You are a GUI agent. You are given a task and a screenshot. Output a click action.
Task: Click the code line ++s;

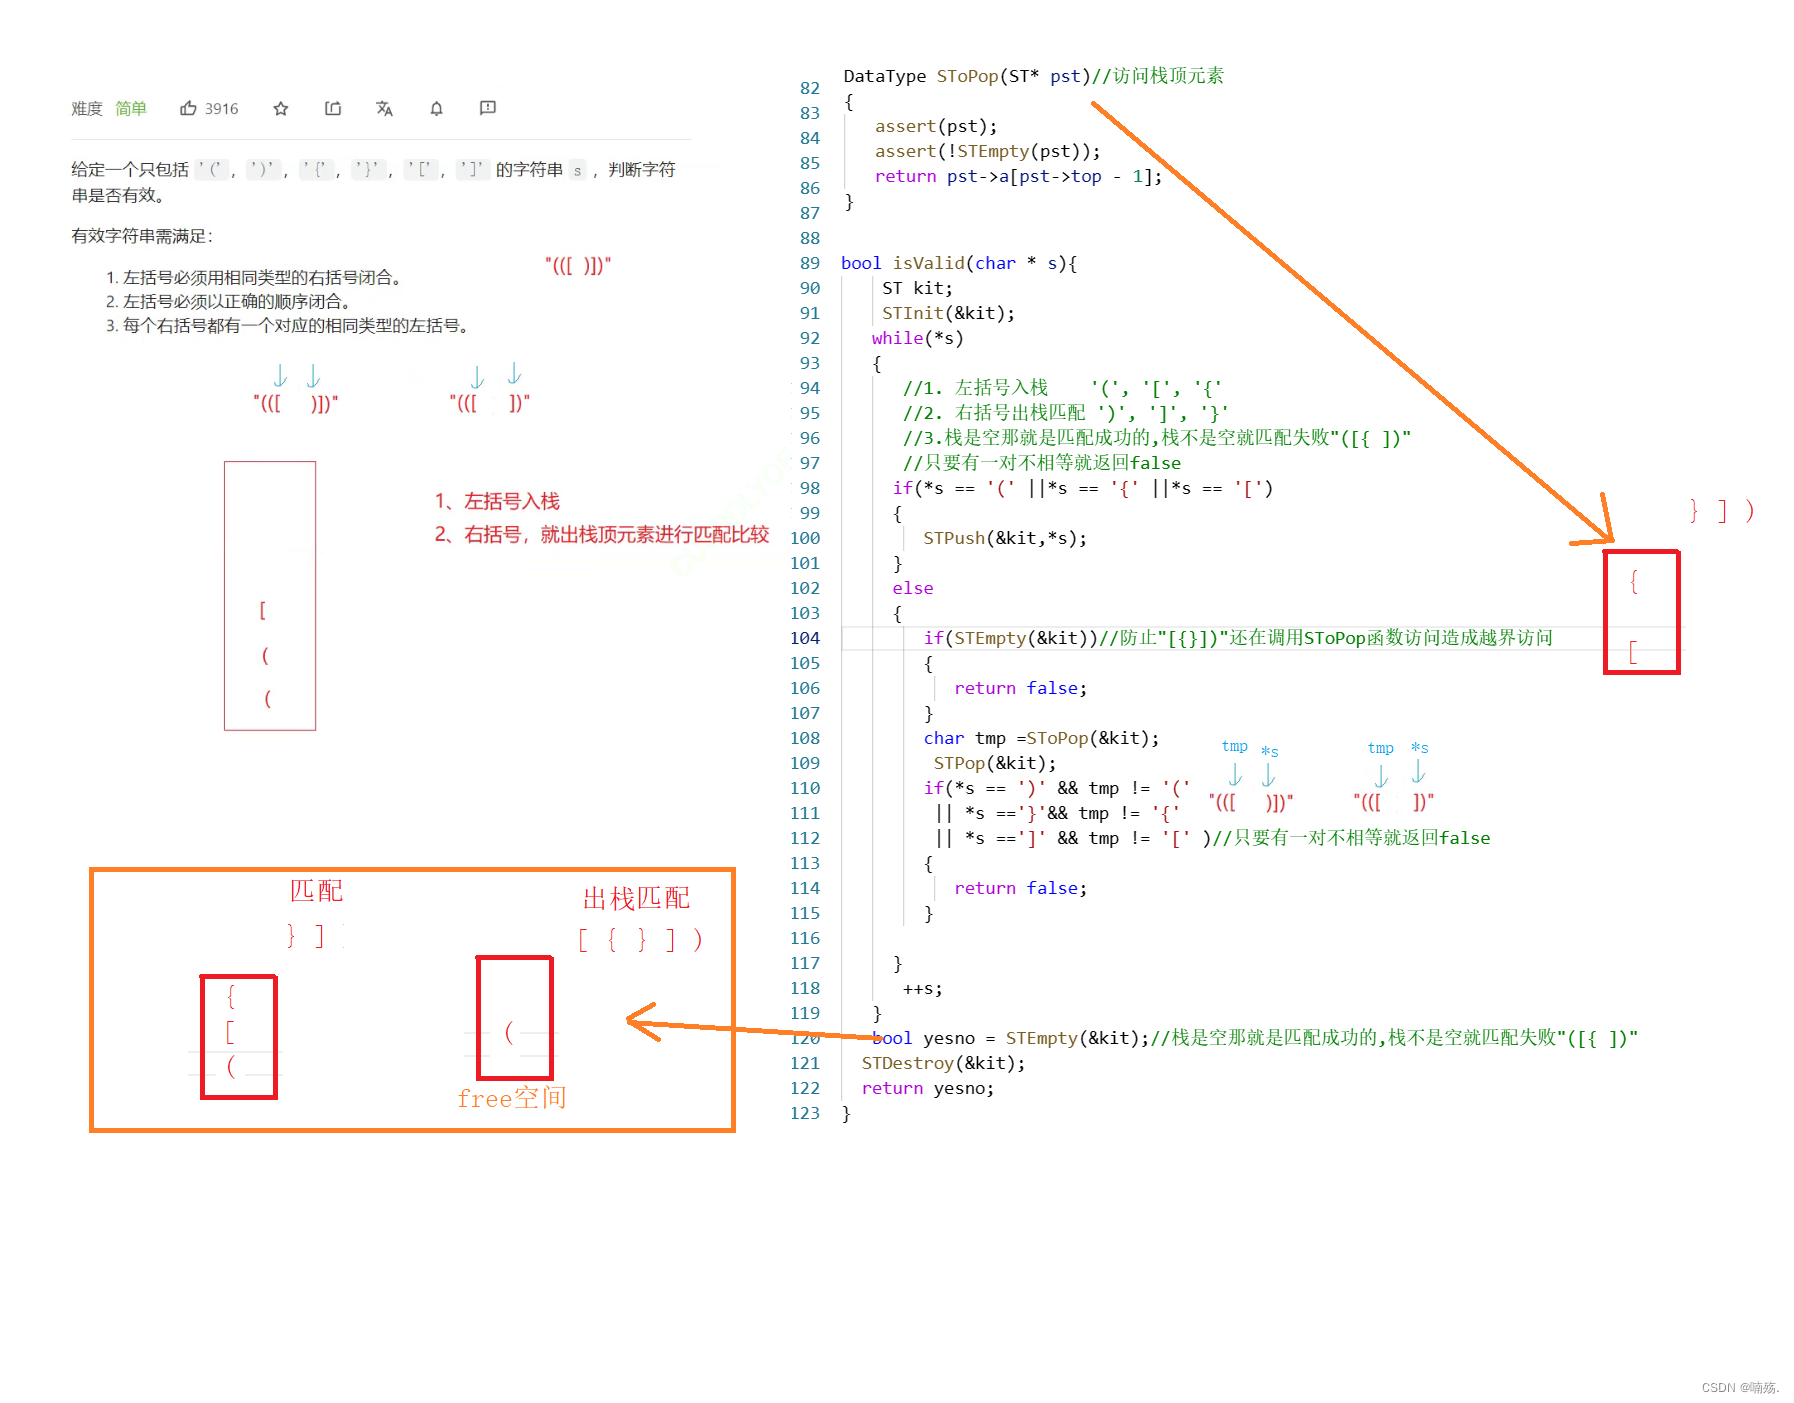(922, 988)
